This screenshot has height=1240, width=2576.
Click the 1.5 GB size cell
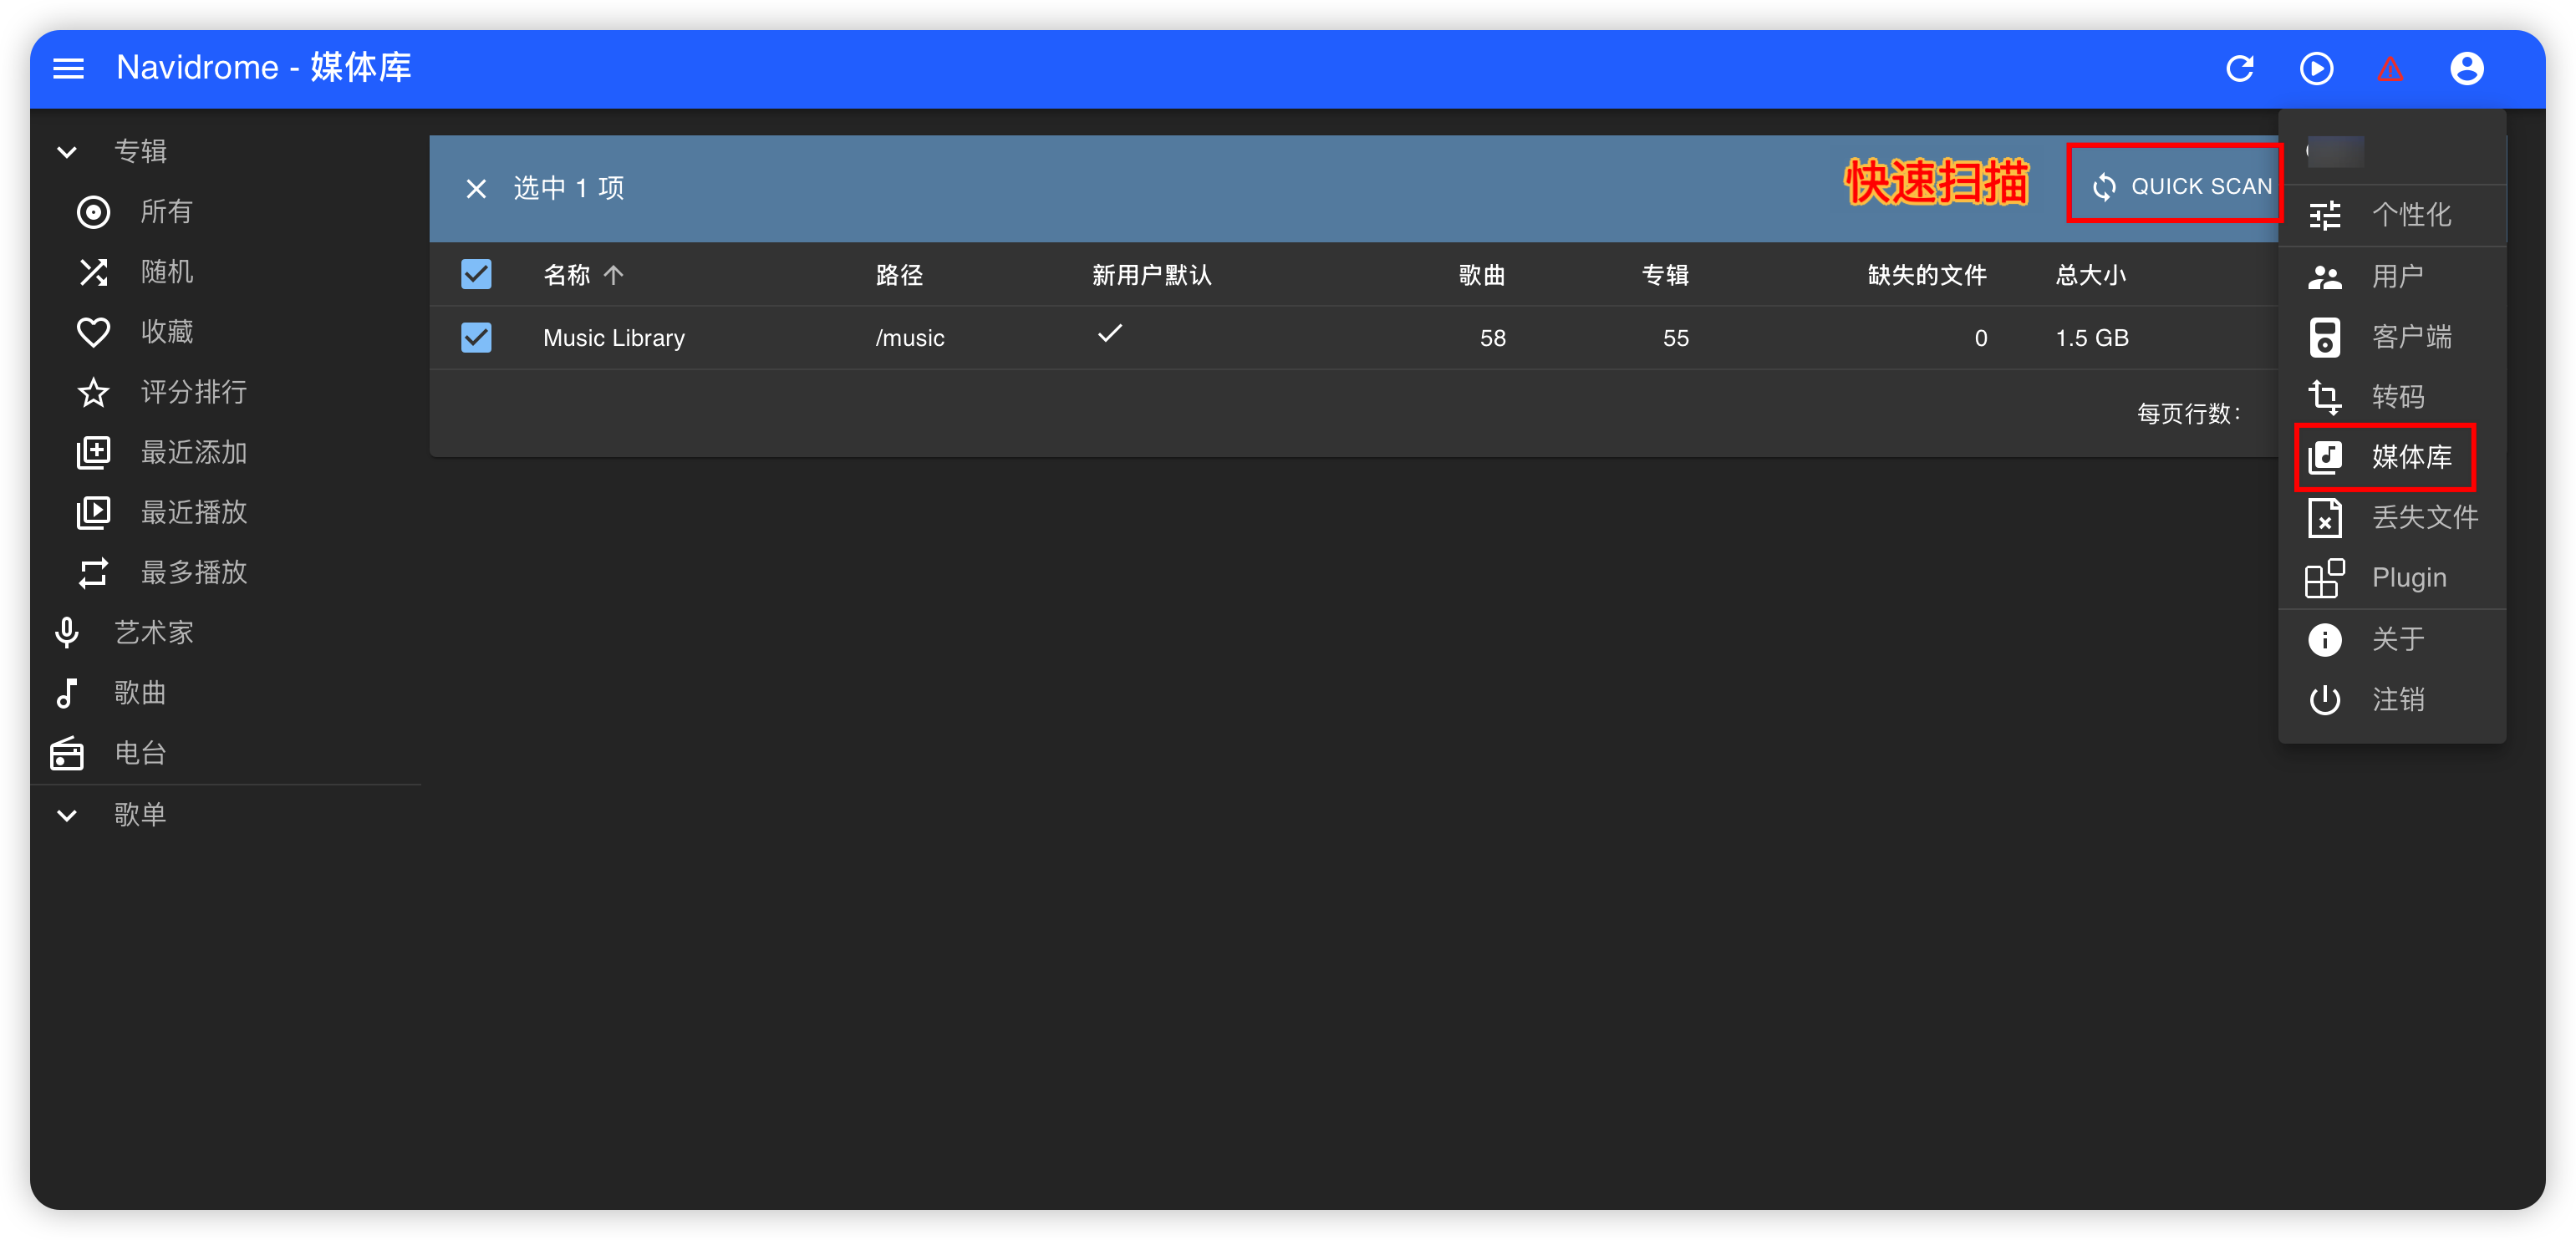(x=2092, y=338)
